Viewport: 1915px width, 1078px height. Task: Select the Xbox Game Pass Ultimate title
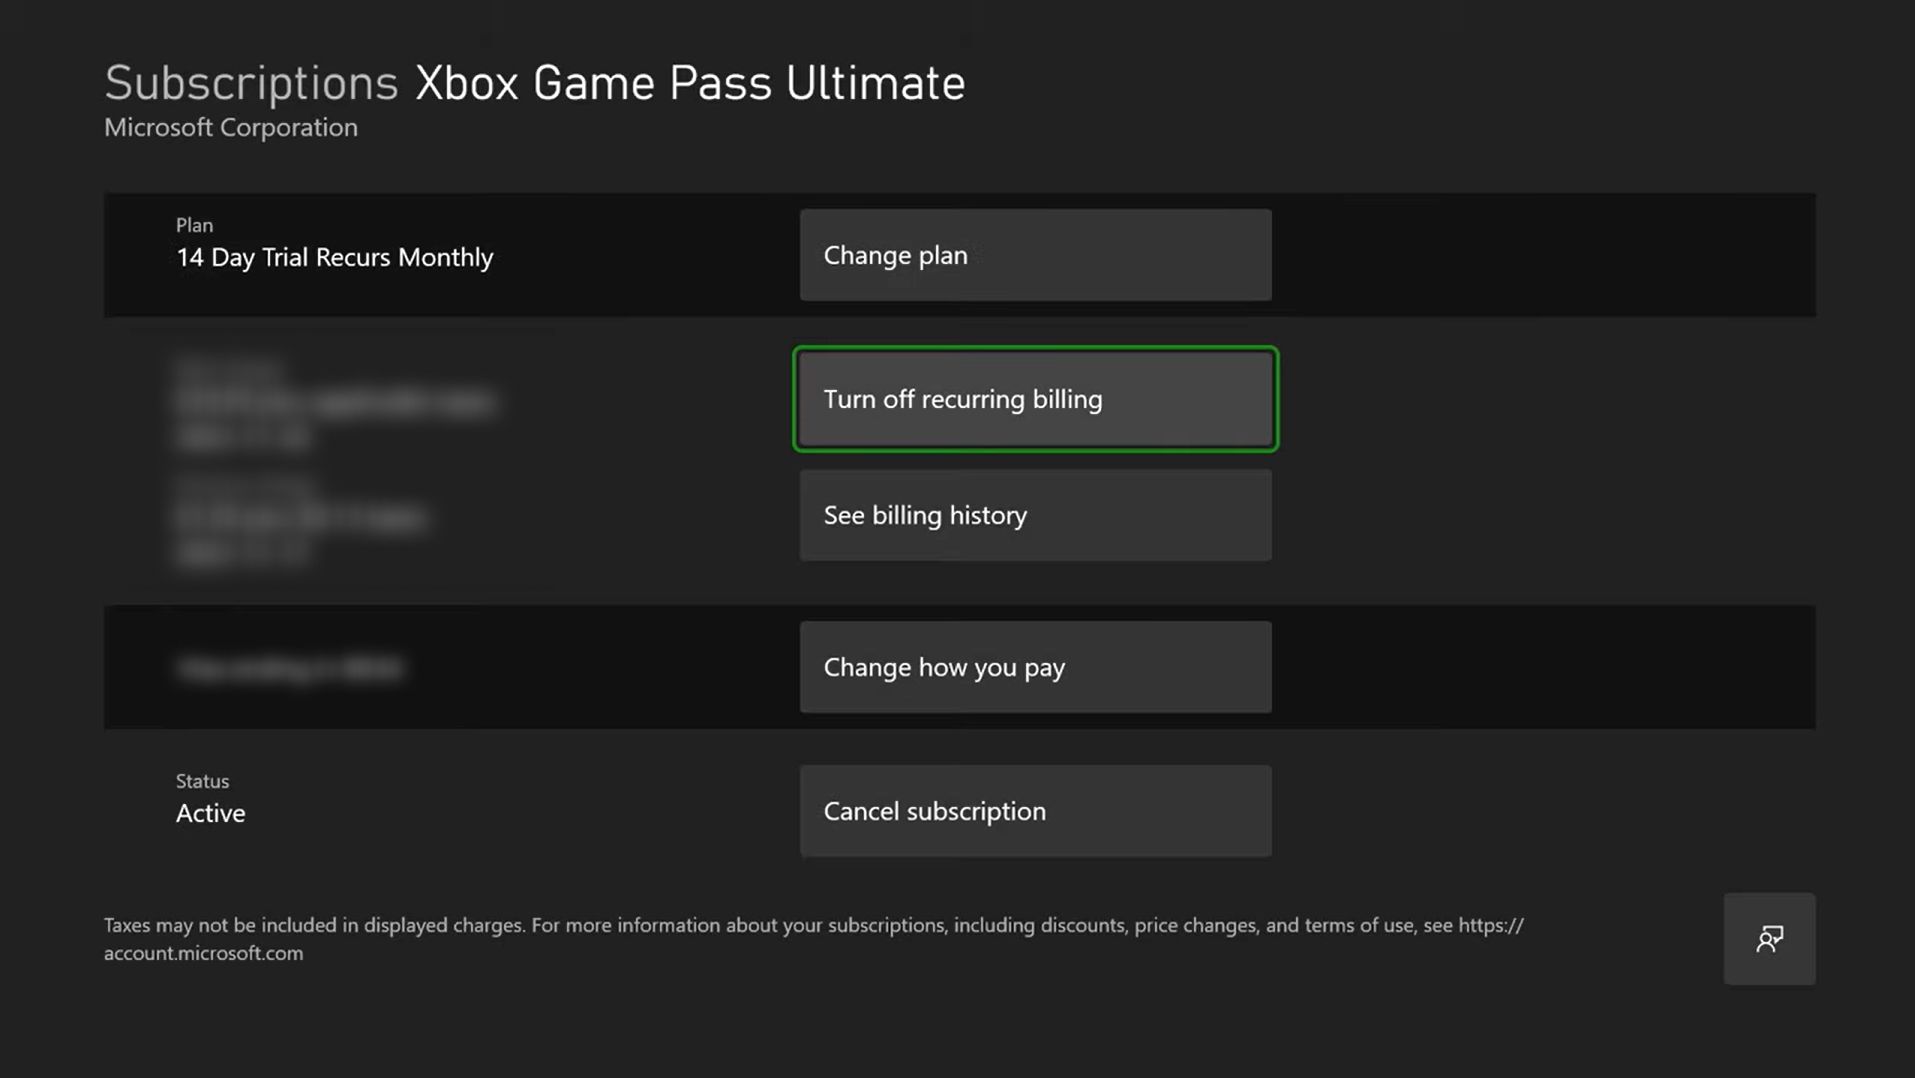[x=689, y=82]
